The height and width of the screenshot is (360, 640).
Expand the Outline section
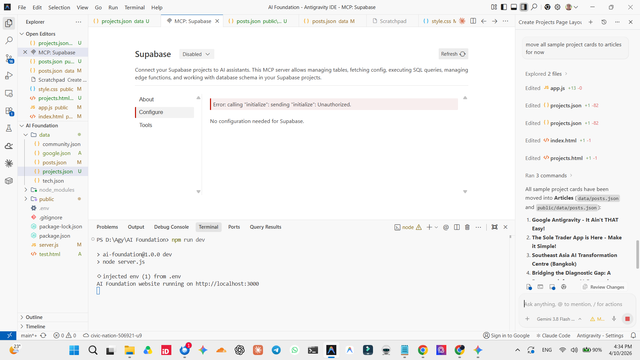click(34, 317)
